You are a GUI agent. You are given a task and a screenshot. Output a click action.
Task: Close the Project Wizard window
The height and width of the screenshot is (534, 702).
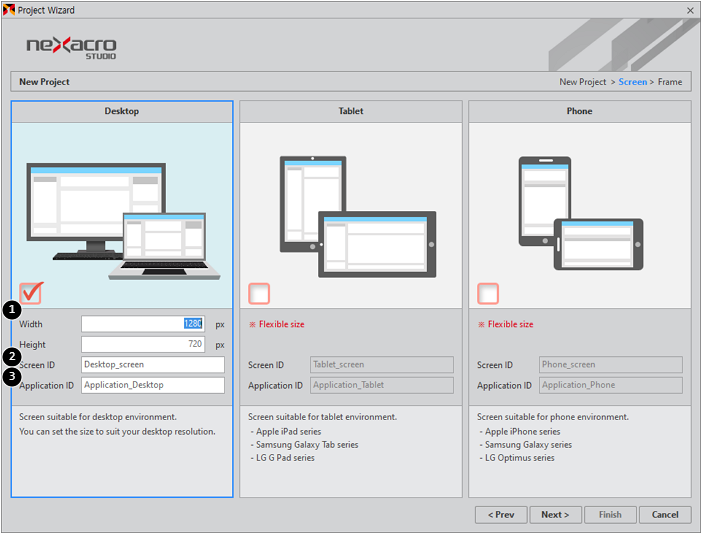point(690,10)
